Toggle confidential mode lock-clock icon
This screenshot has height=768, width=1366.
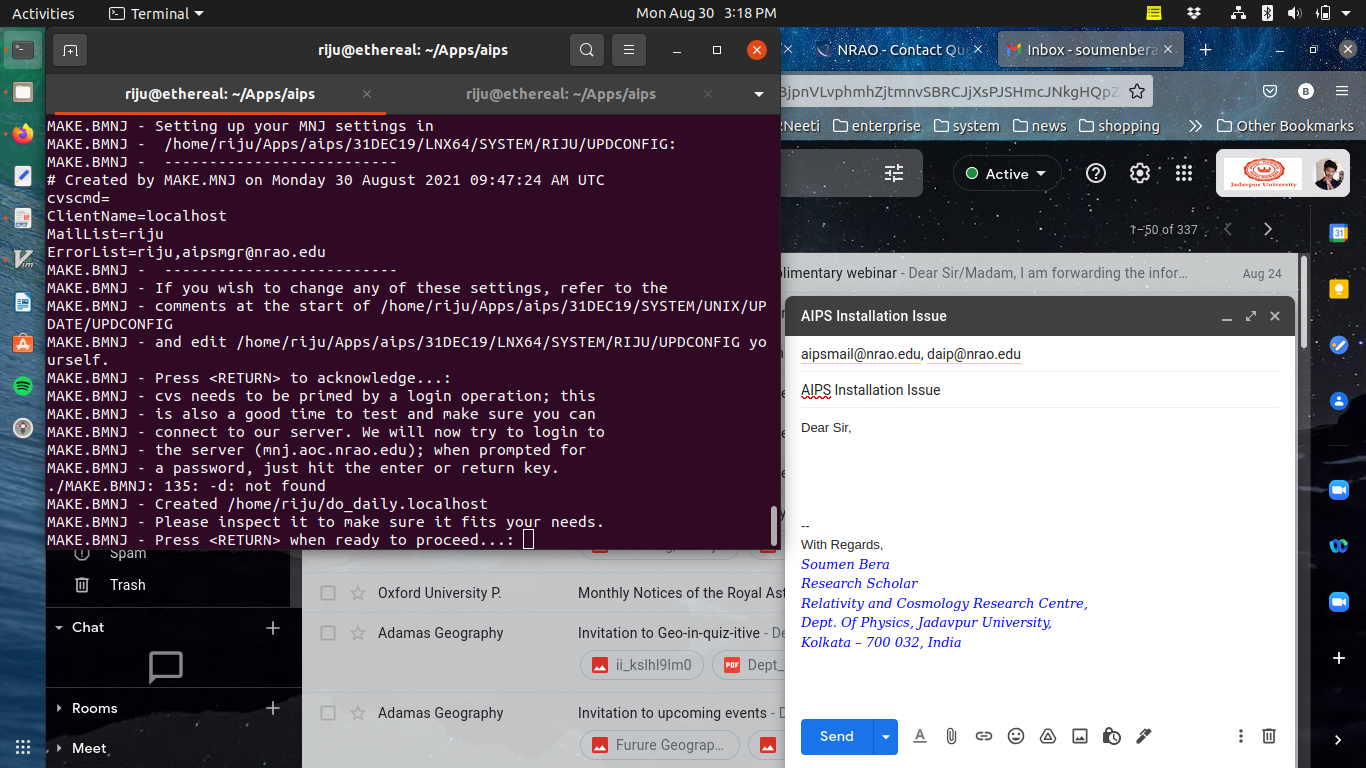pos(1111,736)
